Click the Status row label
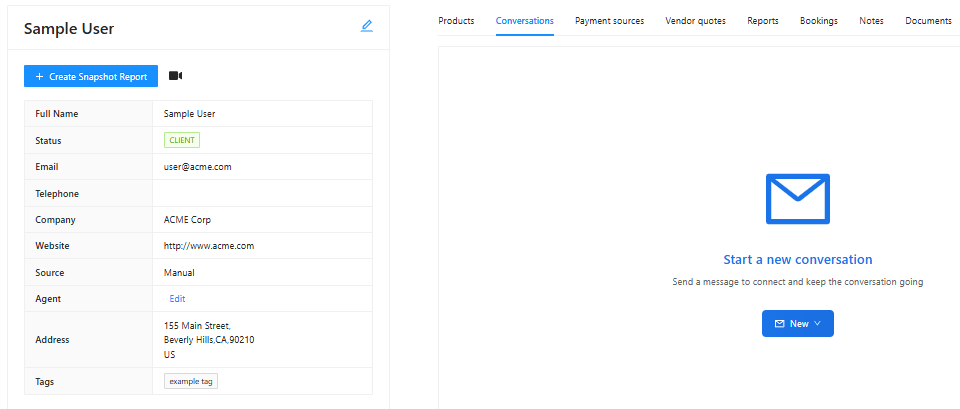This screenshot has height=409, width=960. tap(48, 140)
